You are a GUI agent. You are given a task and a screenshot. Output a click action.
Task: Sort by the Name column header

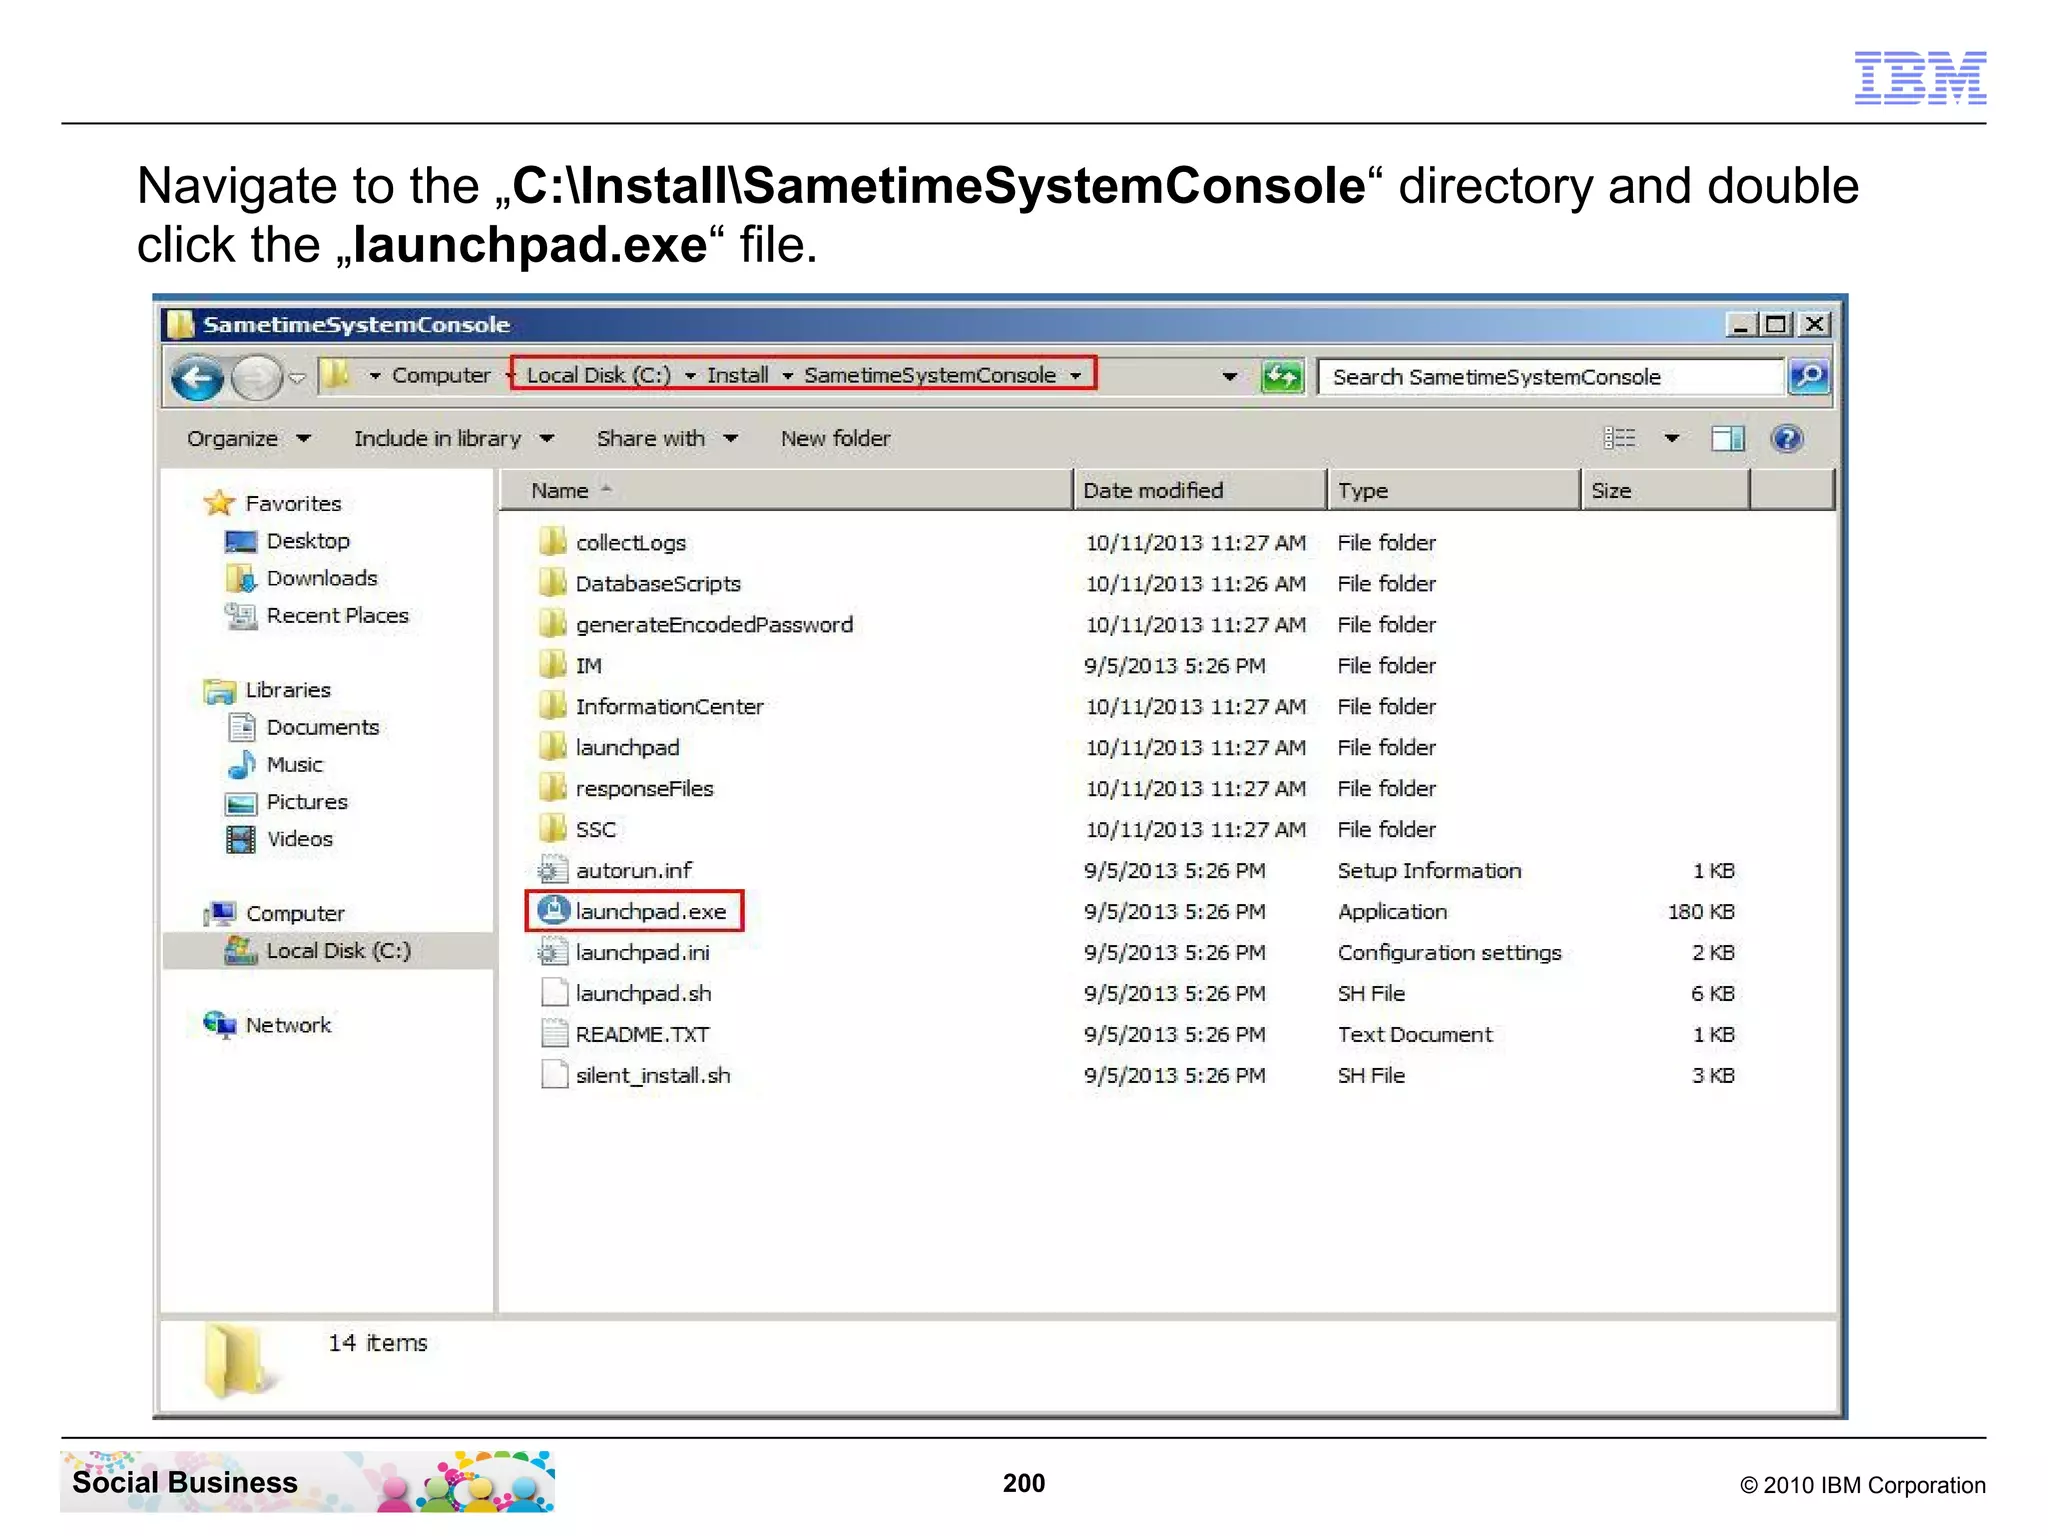pyautogui.click(x=786, y=490)
